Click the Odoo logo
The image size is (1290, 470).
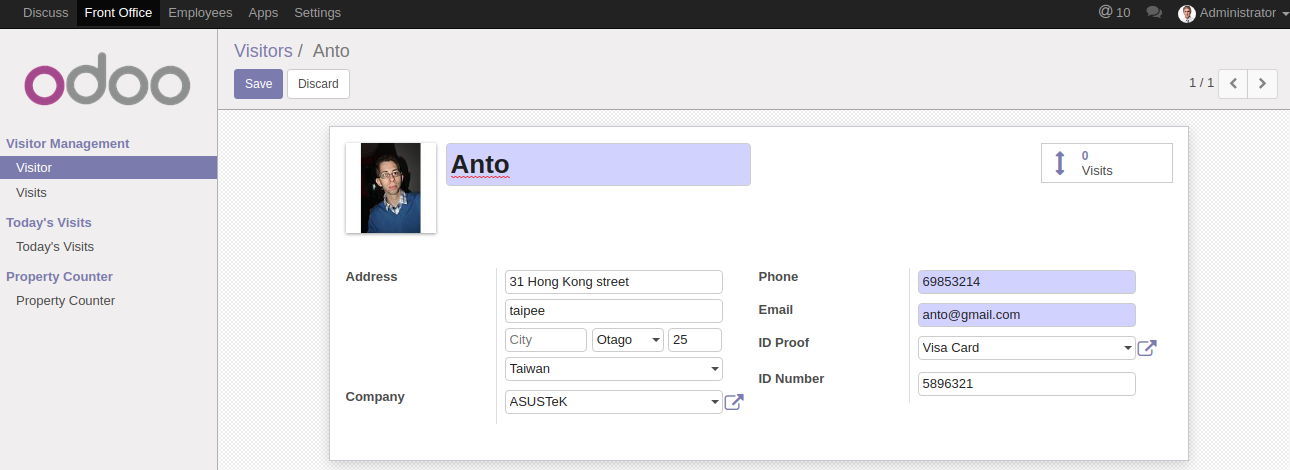coord(107,85)
